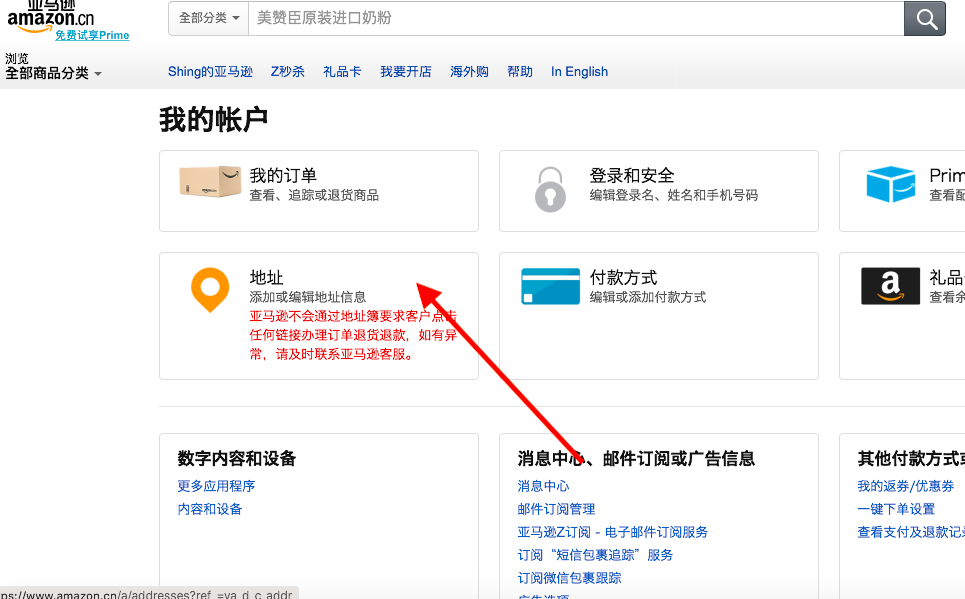The image size is (965, 599).
Task: Open the 消息中心 link
Action: [543, 486]
